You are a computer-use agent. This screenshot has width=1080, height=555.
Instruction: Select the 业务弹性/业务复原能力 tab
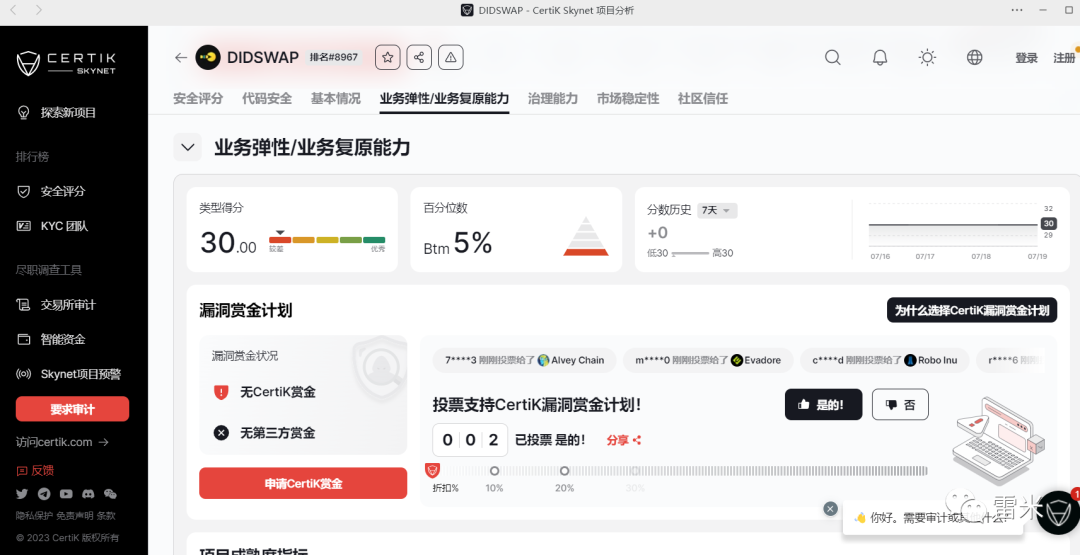click(x=444, y=98)
